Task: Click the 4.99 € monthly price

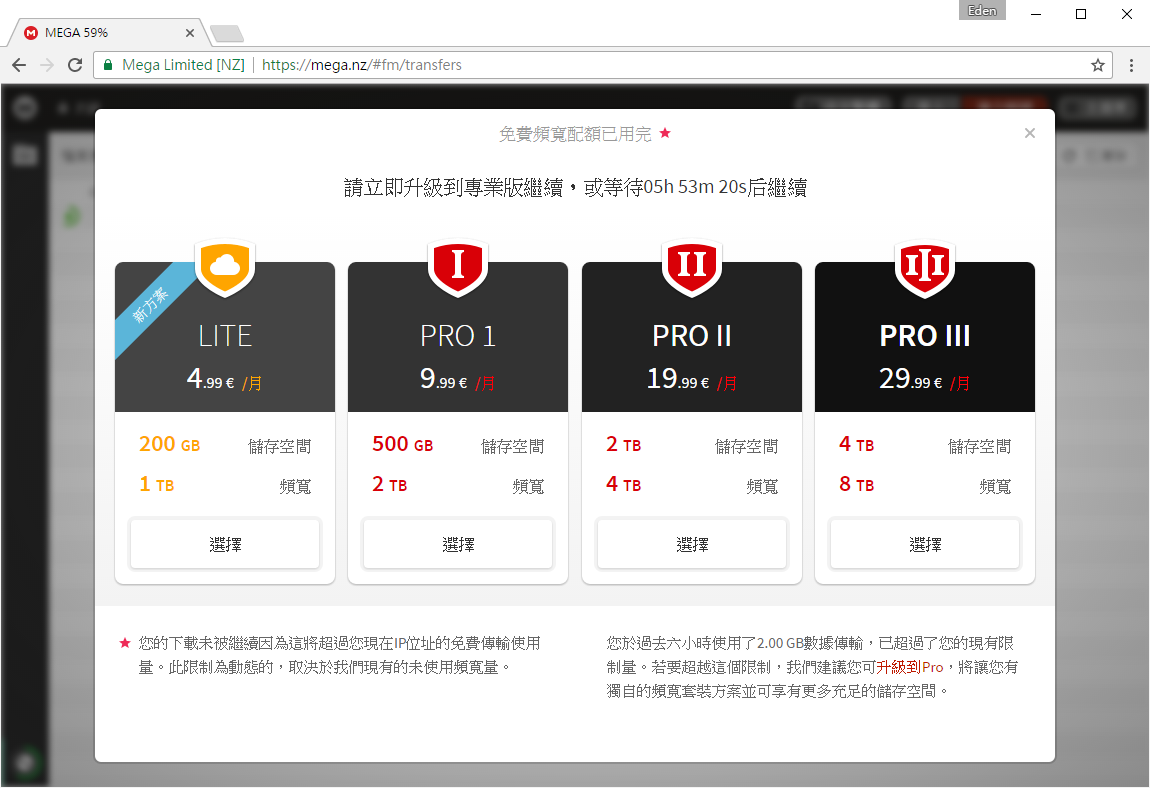Action: pos(224,379)
